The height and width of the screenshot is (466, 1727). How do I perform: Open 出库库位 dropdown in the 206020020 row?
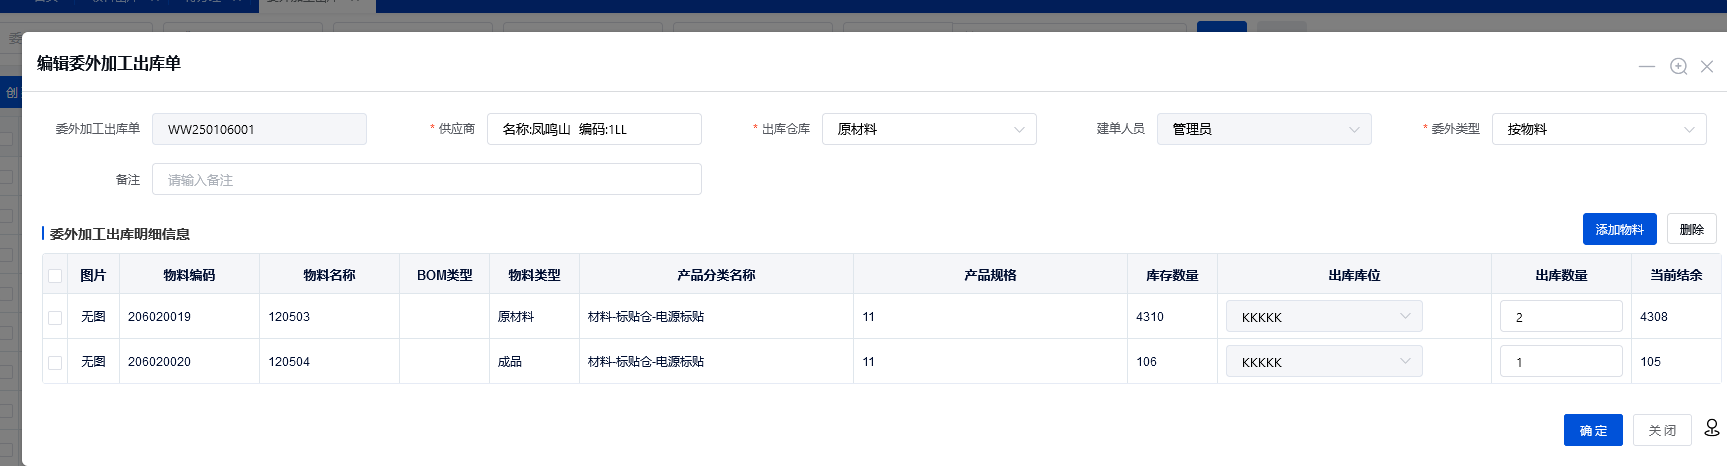[x=1324, y=362]
